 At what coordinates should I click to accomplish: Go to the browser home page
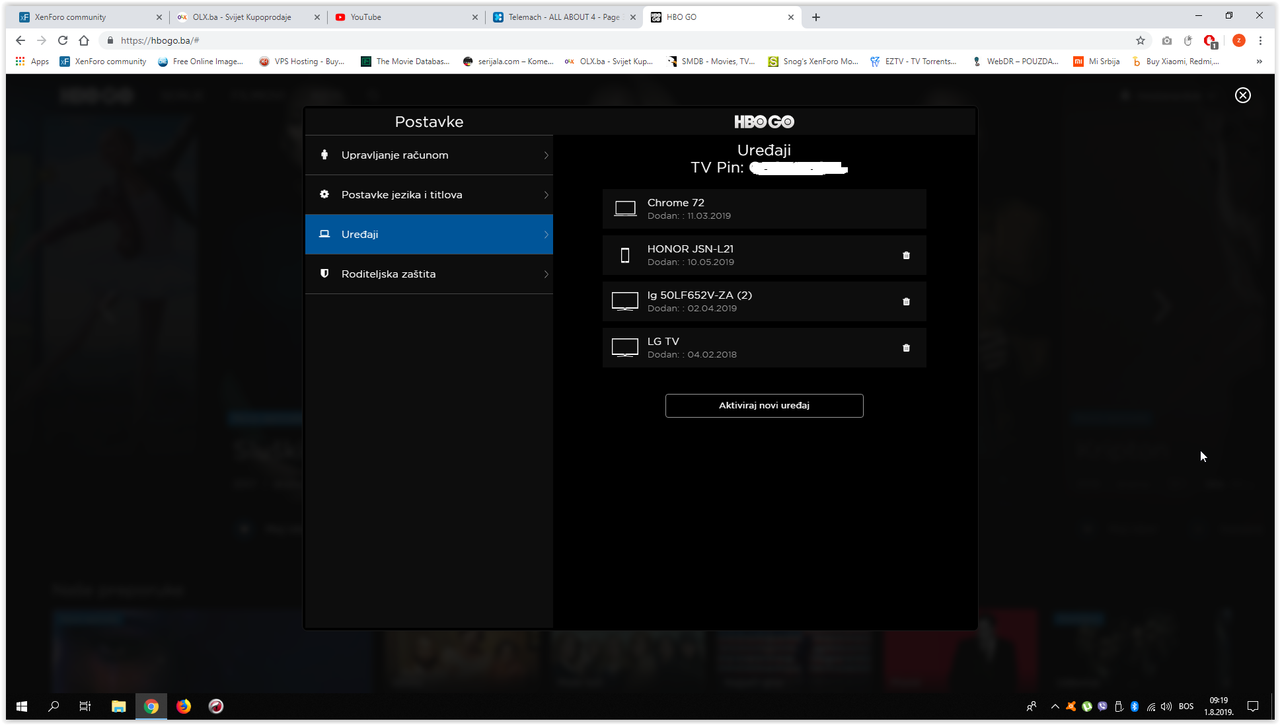84,40
